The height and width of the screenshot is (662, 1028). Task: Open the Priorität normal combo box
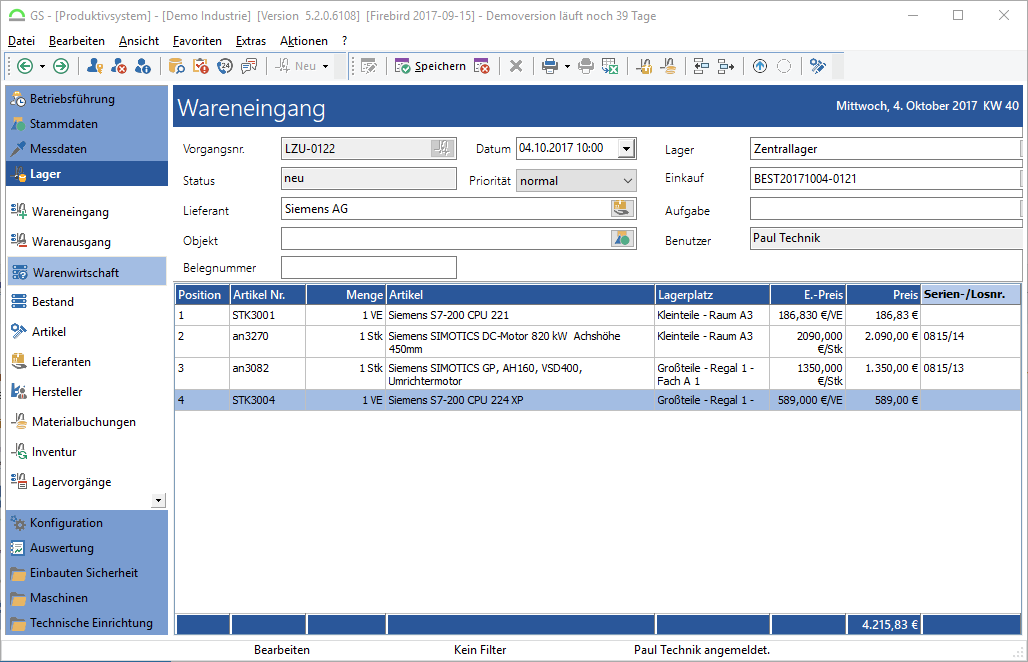pyautogui.click(x=576, y=180)
